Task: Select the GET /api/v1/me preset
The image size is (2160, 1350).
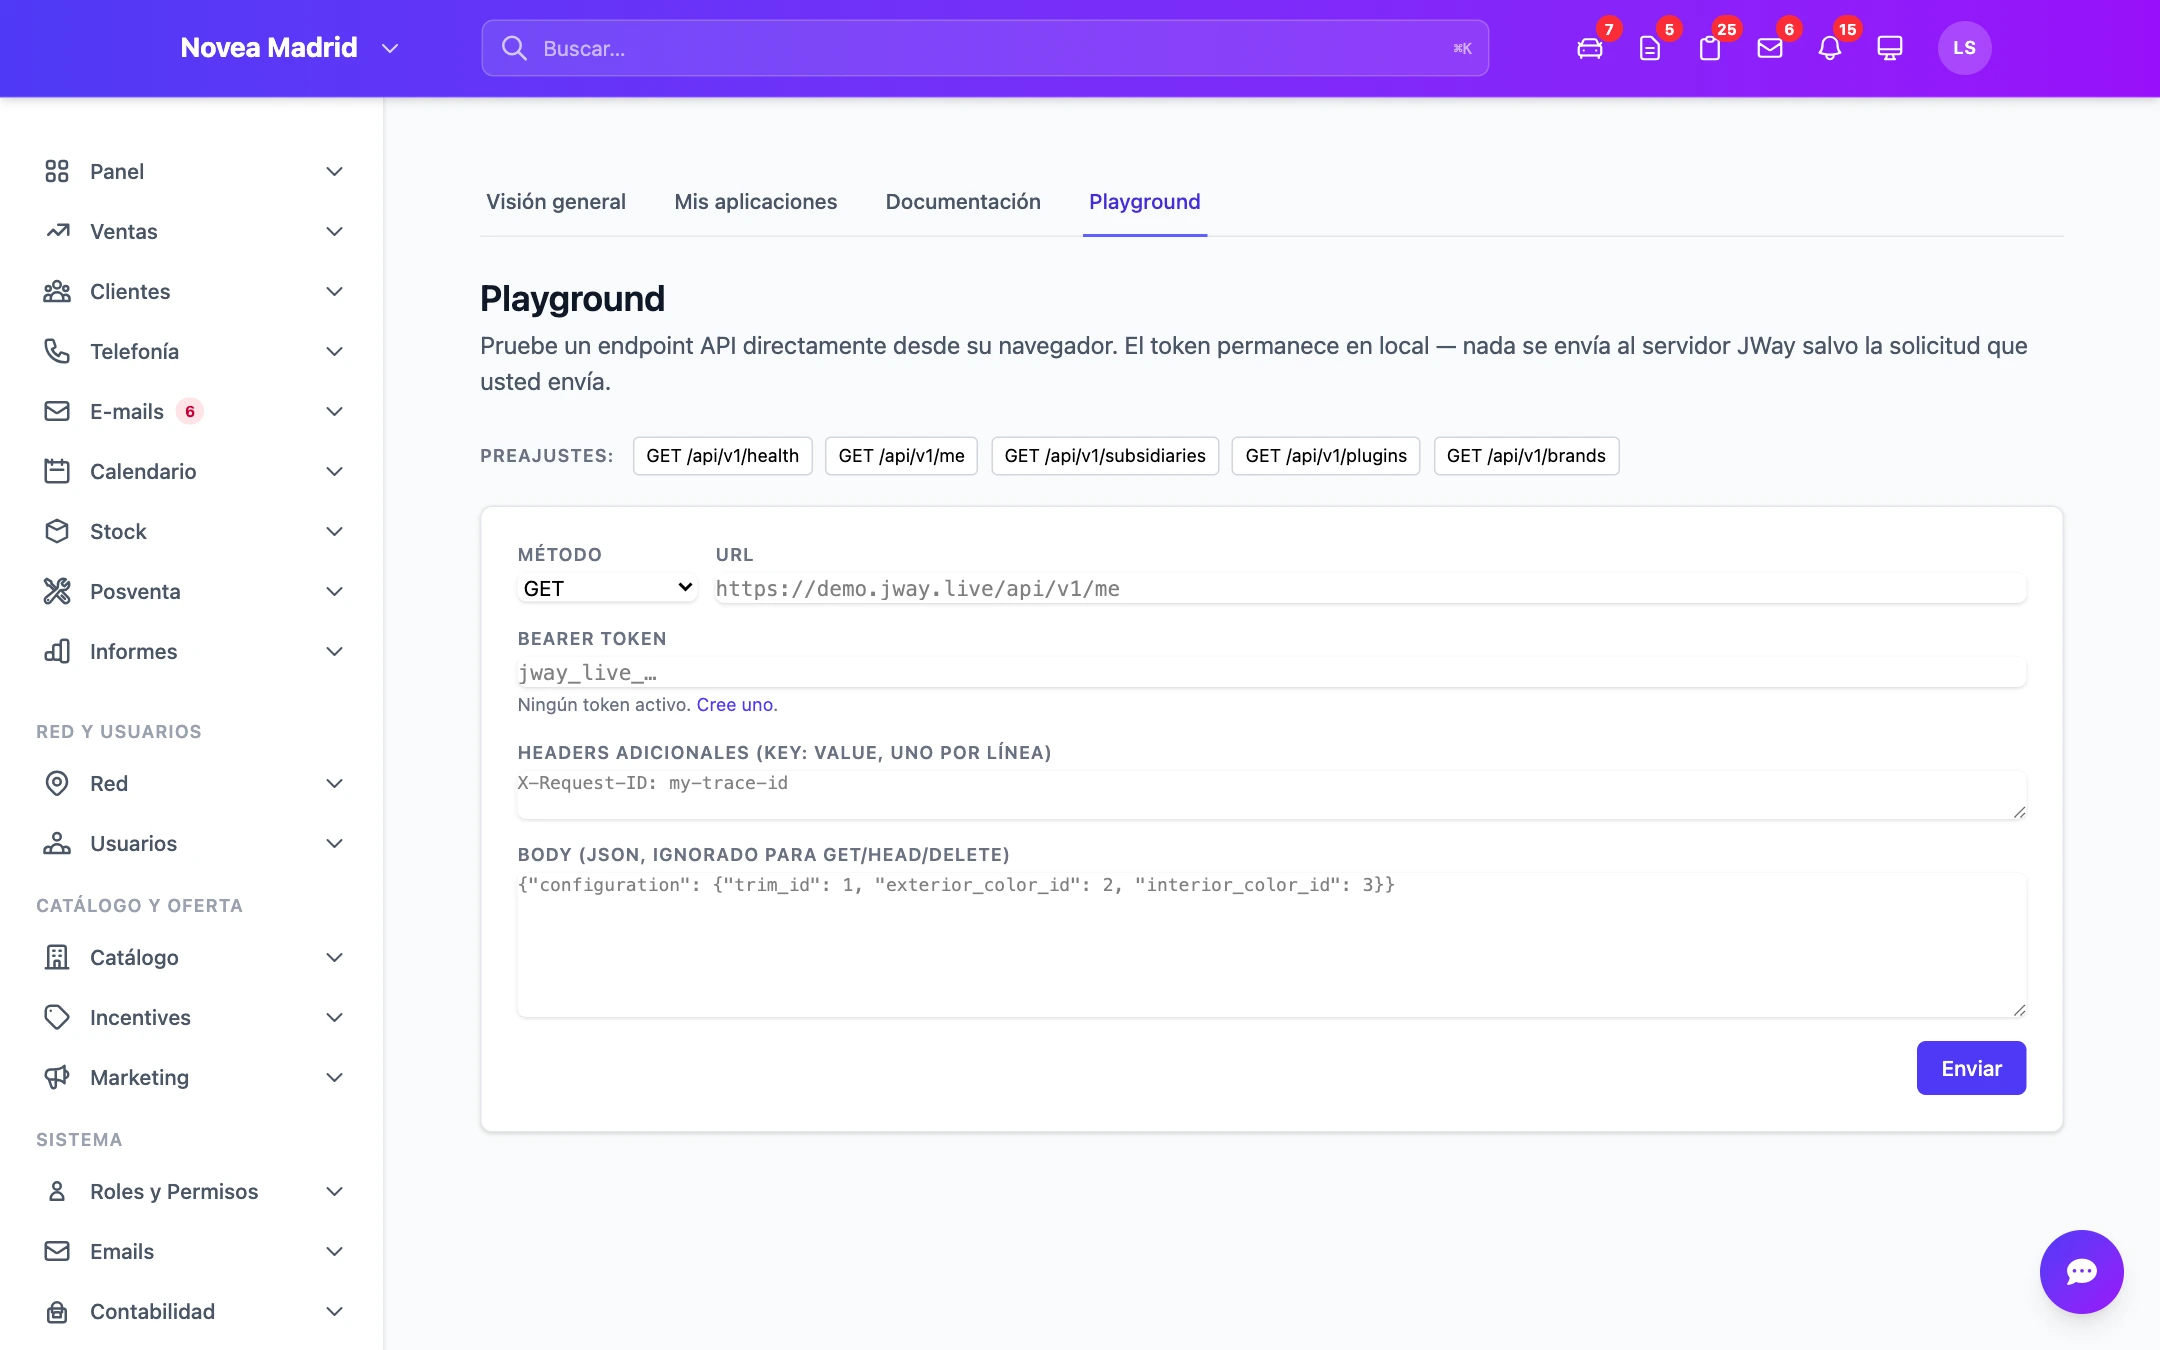Action: coord(901,455)
